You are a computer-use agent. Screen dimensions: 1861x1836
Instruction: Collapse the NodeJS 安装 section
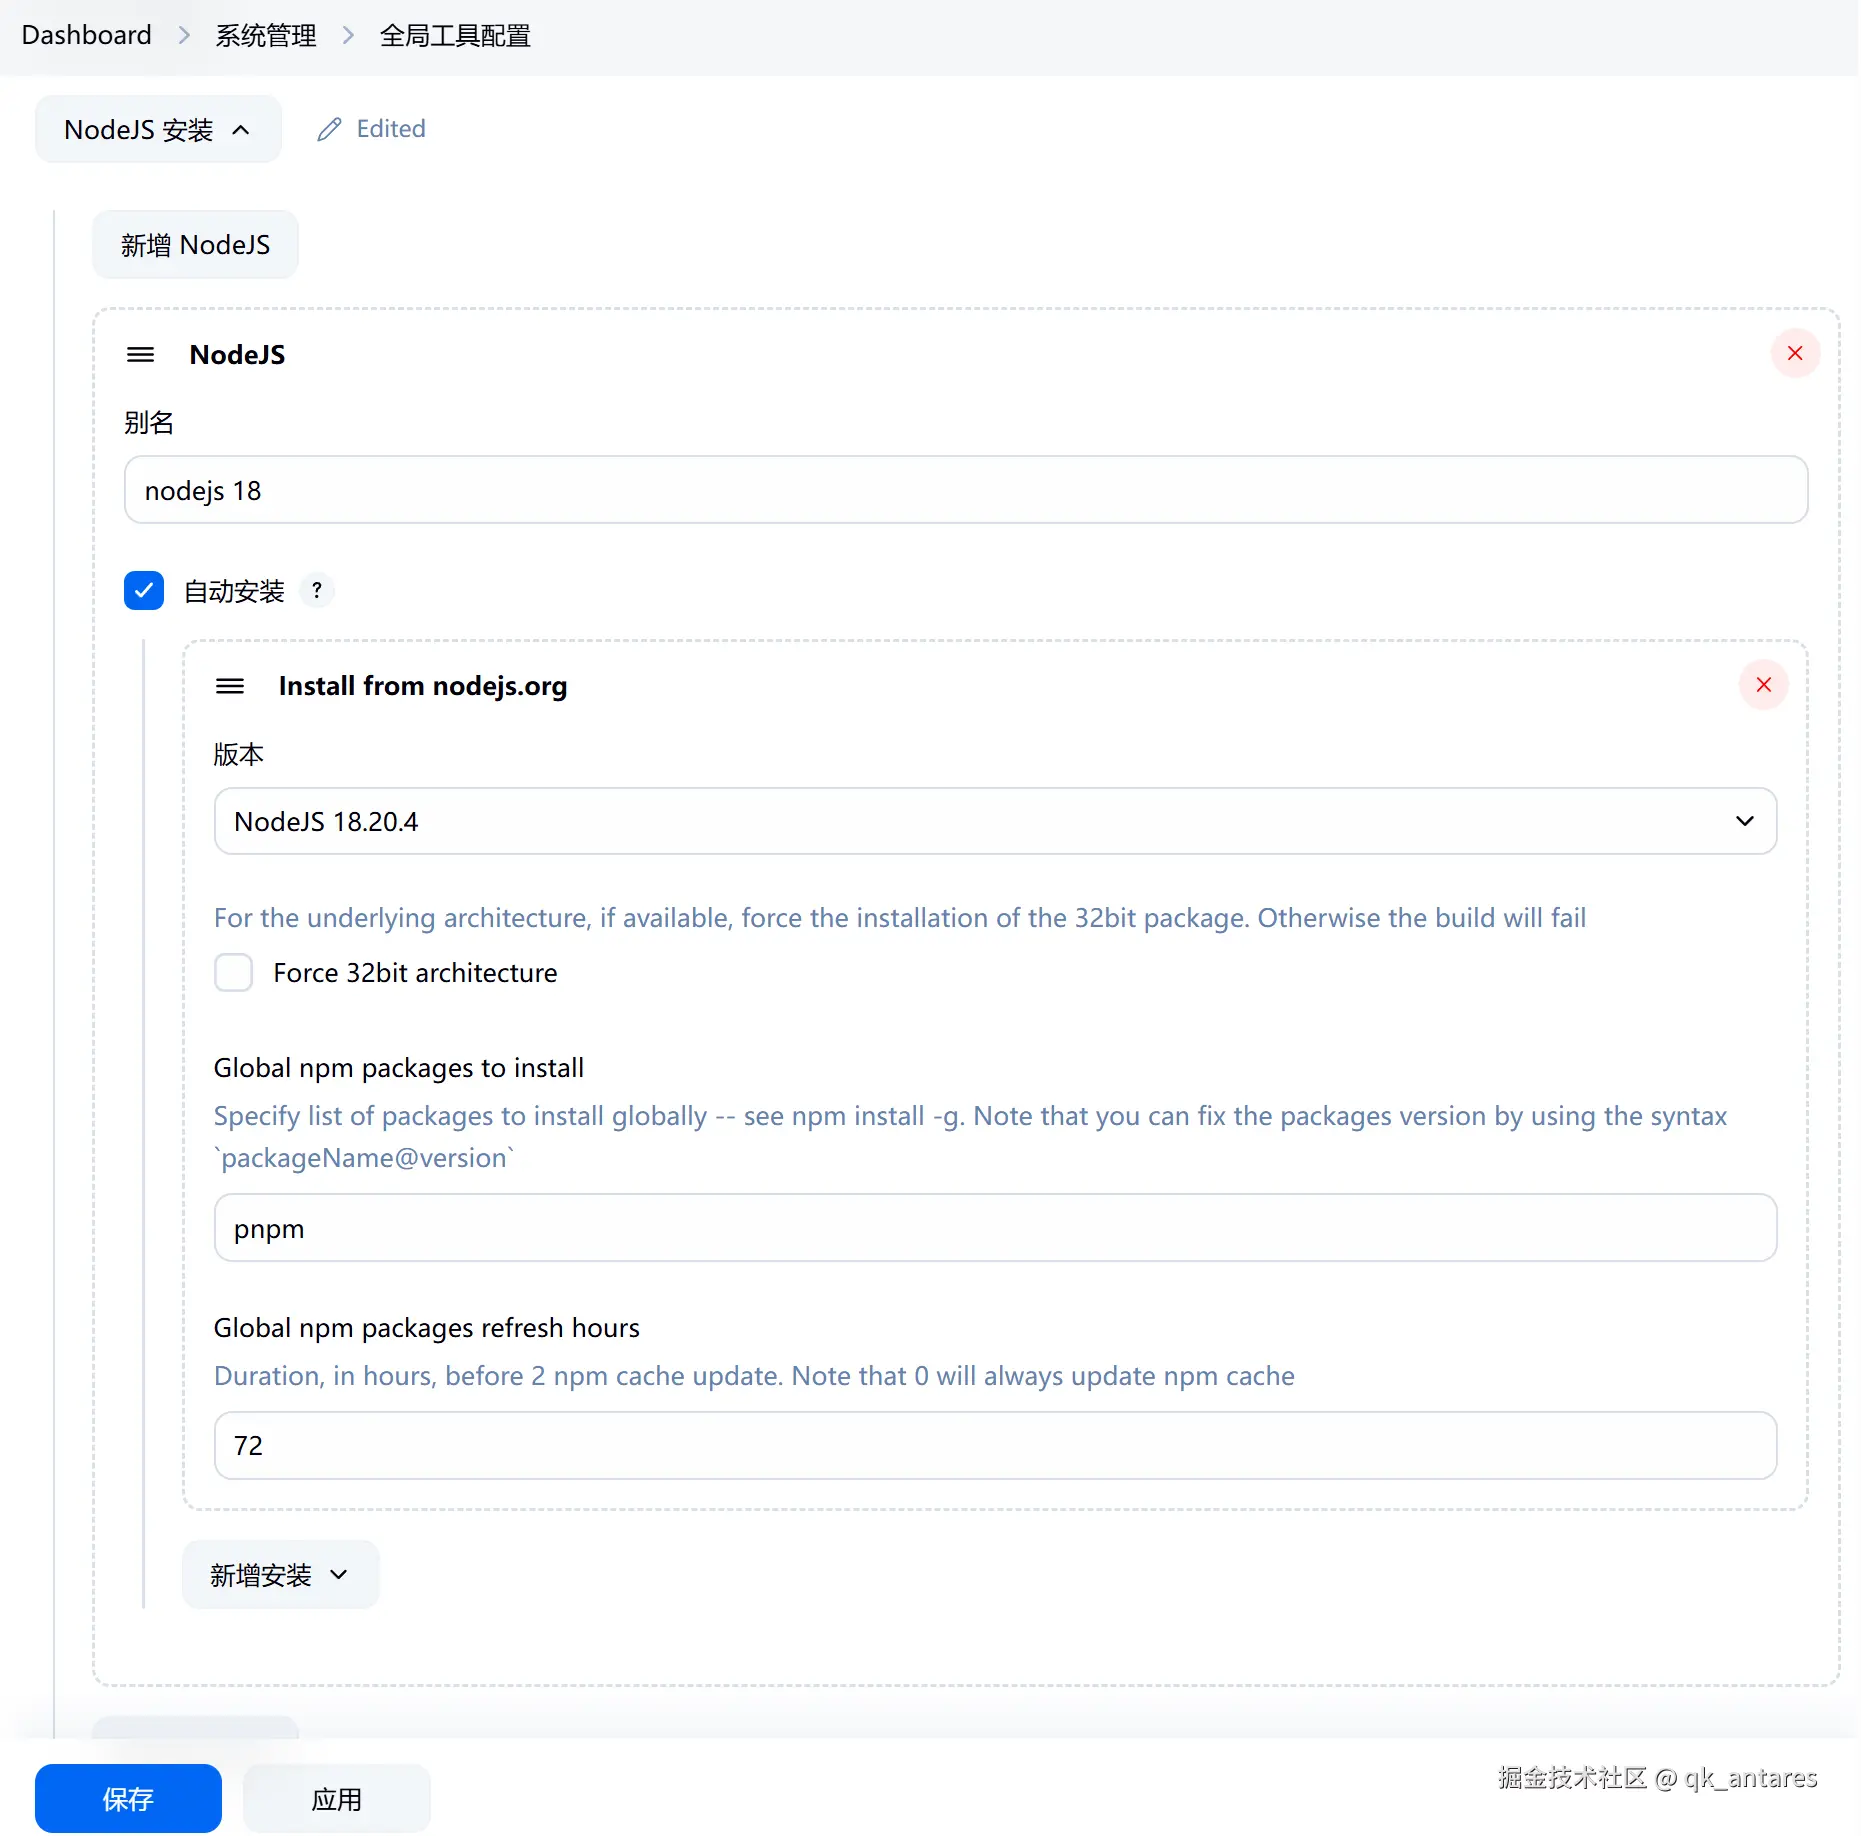[158, 129]
